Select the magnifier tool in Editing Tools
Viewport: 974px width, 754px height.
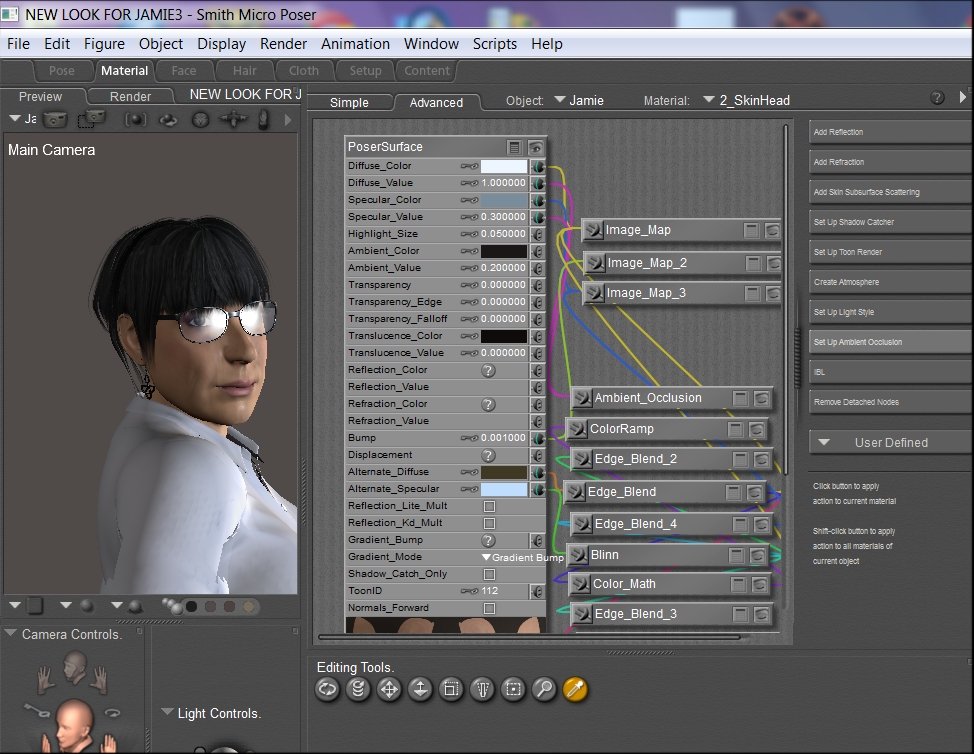(x=544, y=688)
